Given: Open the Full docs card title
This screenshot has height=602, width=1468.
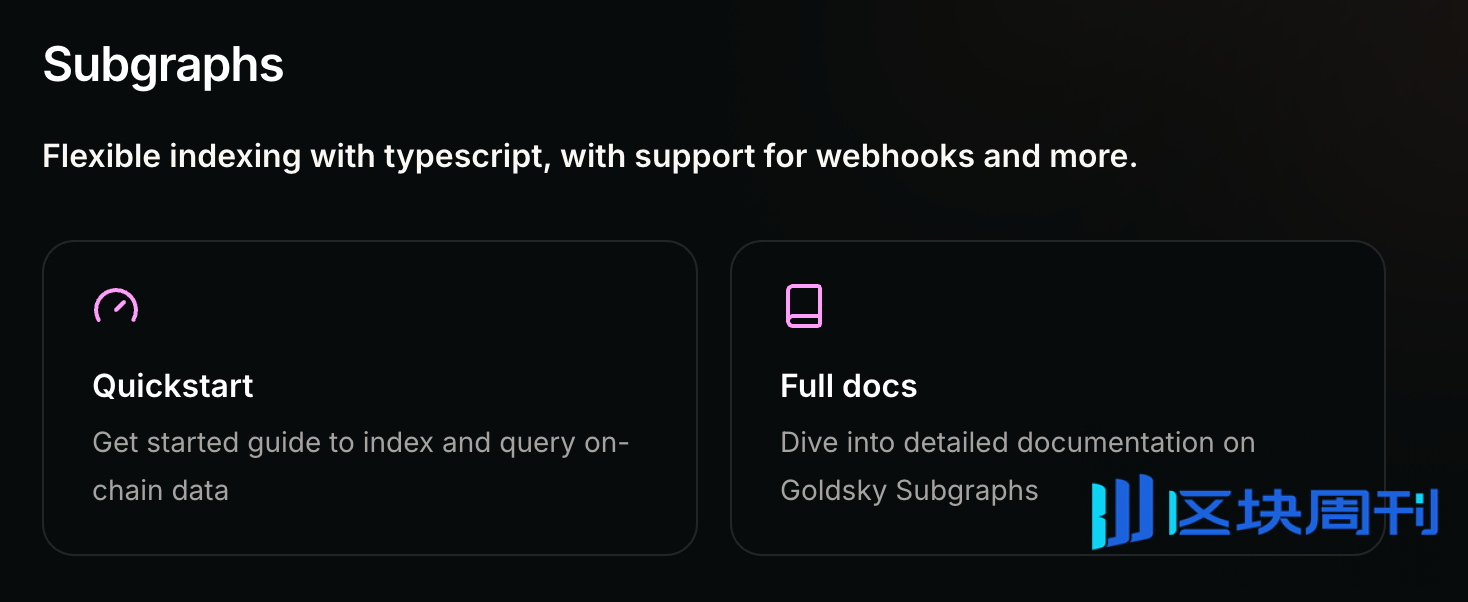Looking at the screenshot, I should click(x=848, y=386).
